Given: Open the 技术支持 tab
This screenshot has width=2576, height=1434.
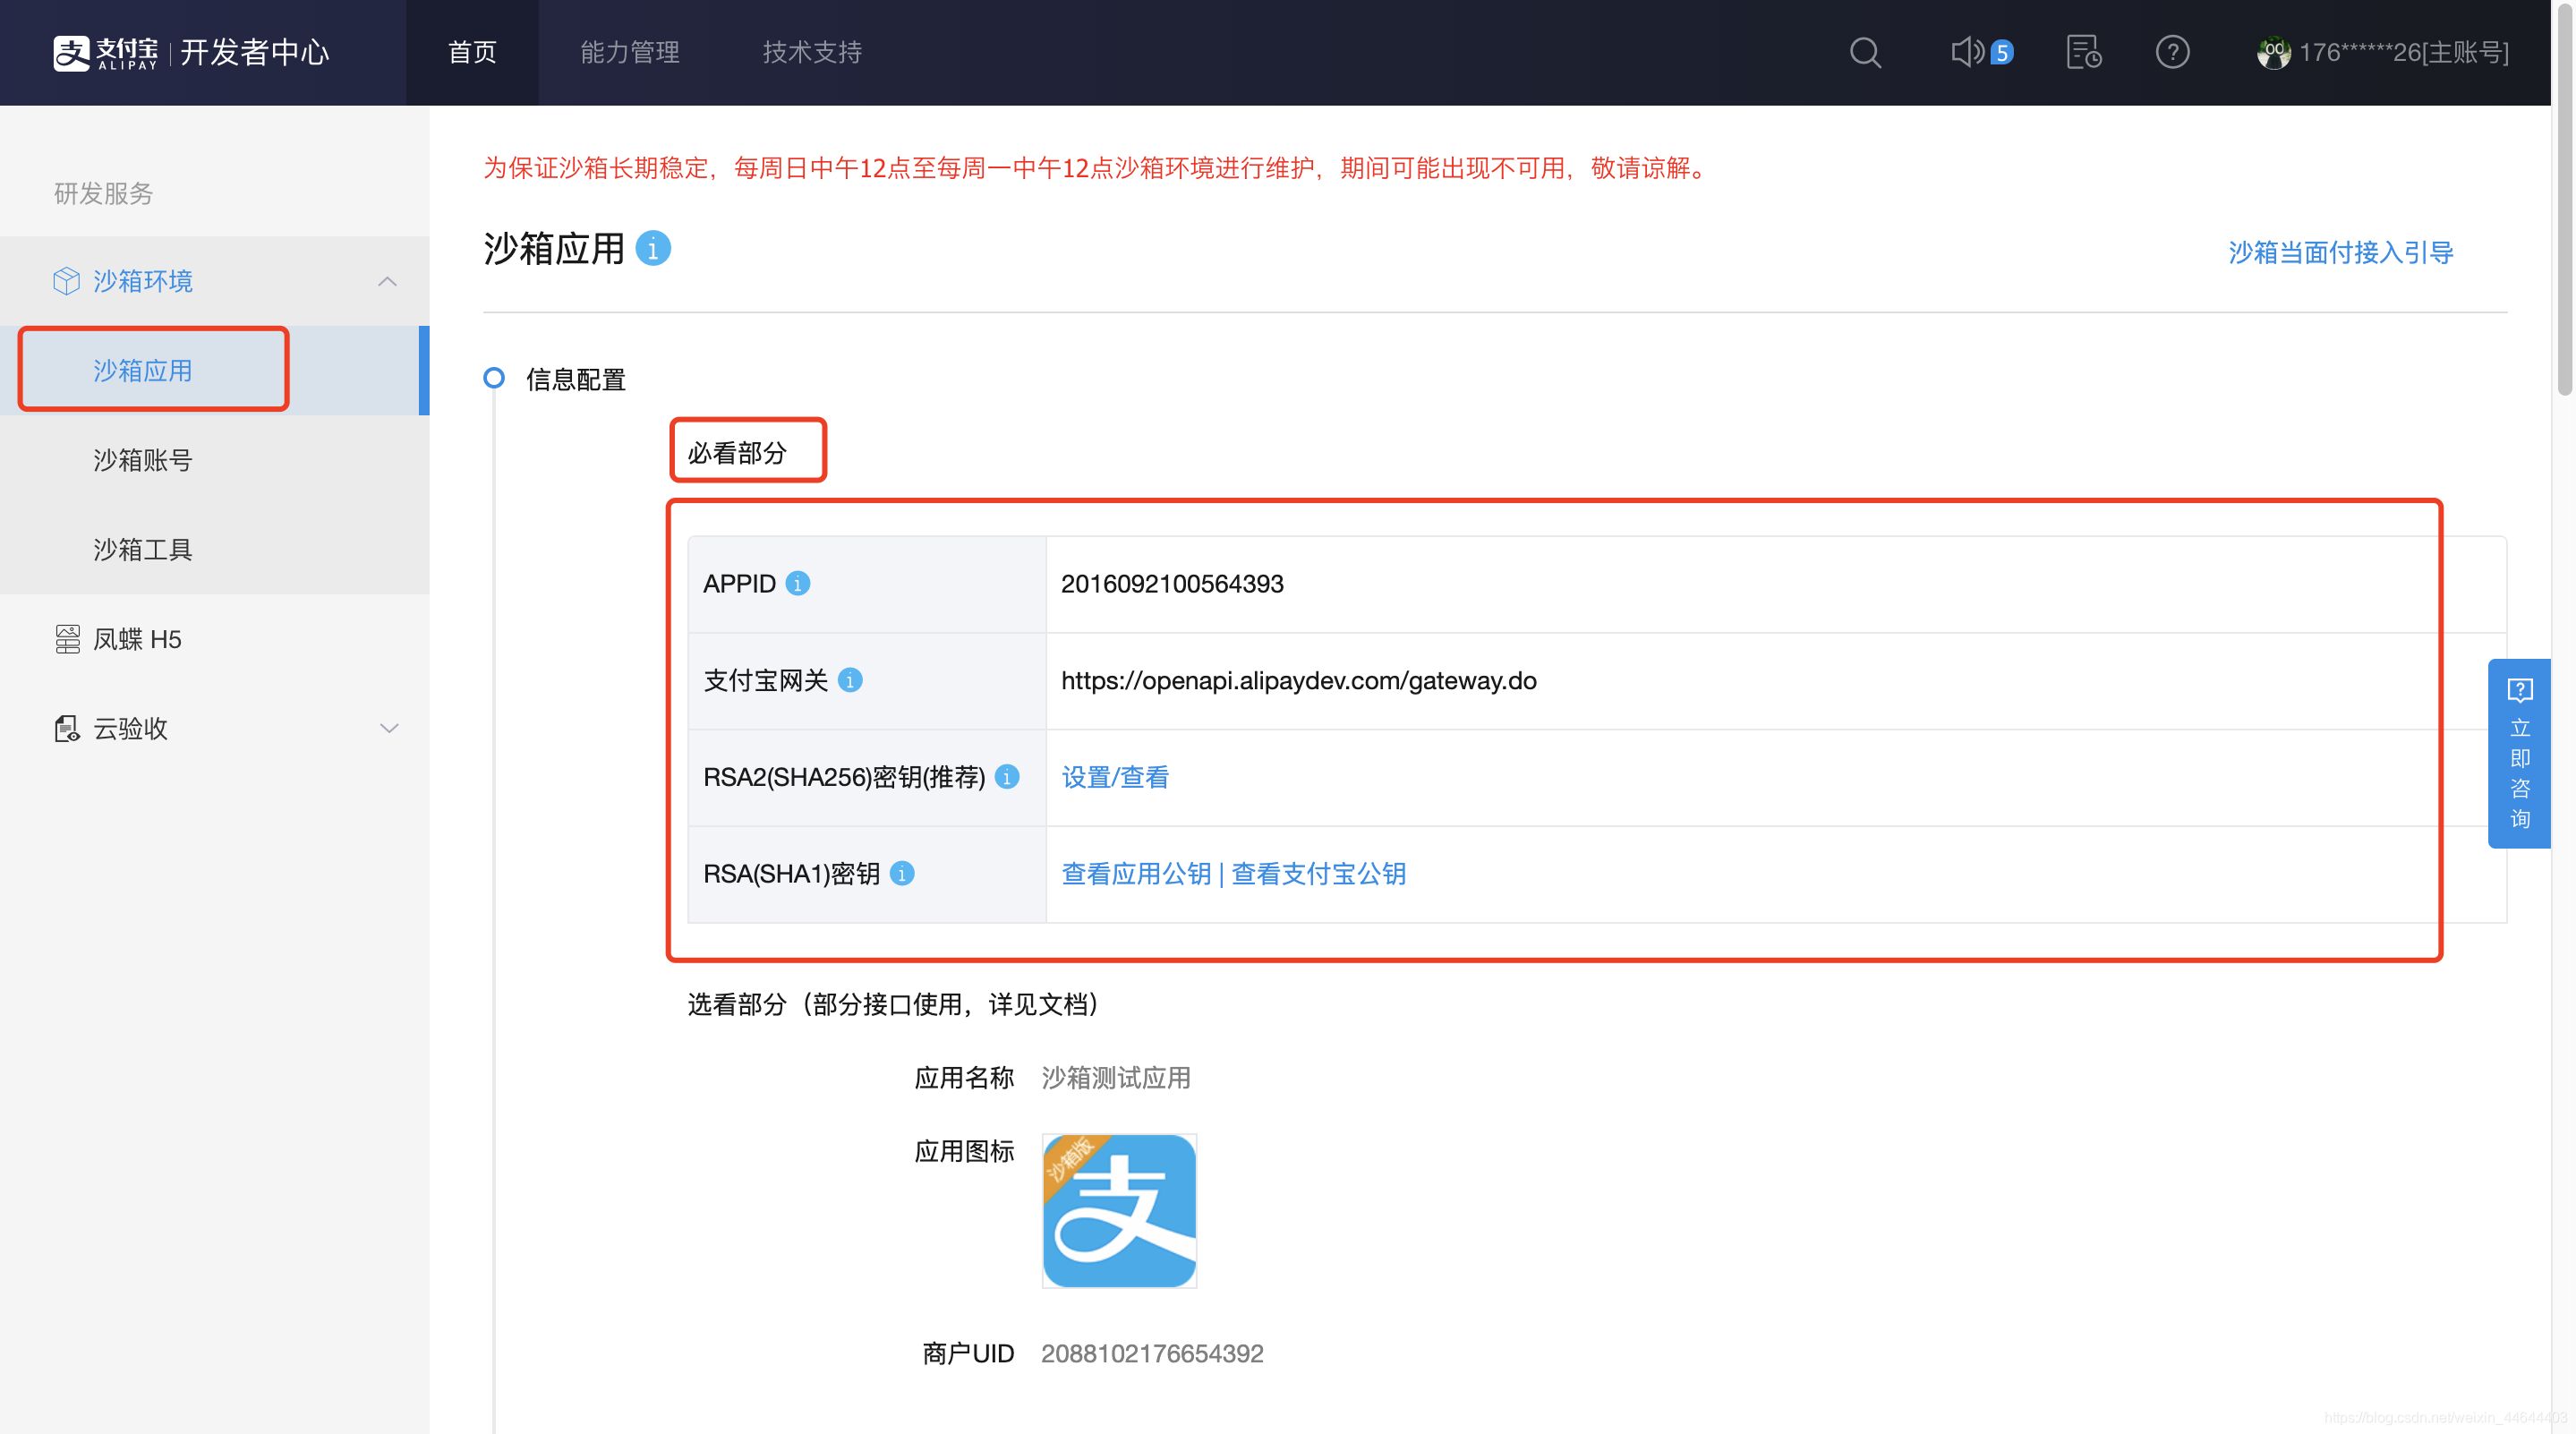Looking at the screenshot, I should (x=812, y=52).
